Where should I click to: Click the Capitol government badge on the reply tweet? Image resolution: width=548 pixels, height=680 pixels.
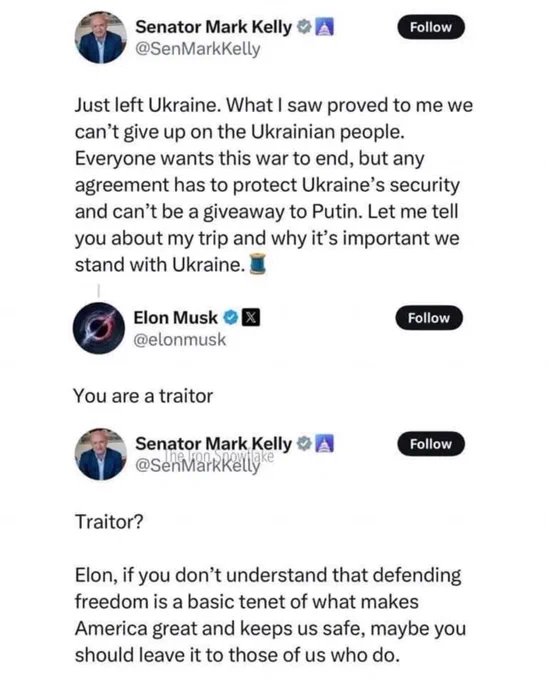pos(324,444)
